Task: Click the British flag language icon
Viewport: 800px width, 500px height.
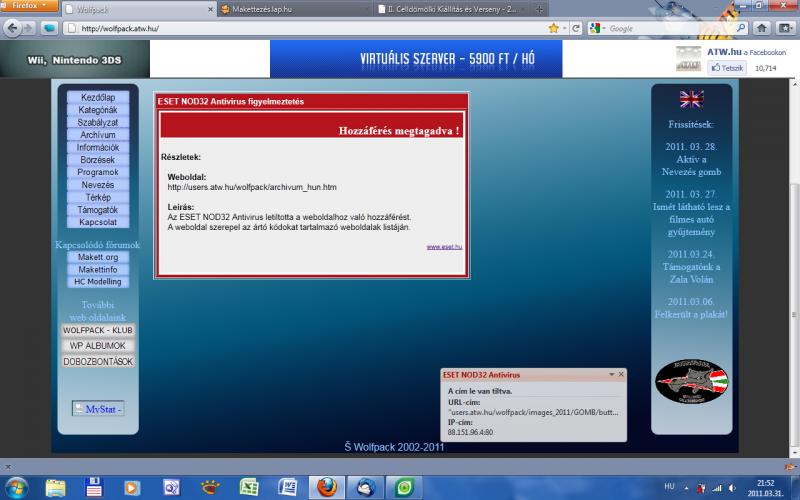Action: [691, 98]
